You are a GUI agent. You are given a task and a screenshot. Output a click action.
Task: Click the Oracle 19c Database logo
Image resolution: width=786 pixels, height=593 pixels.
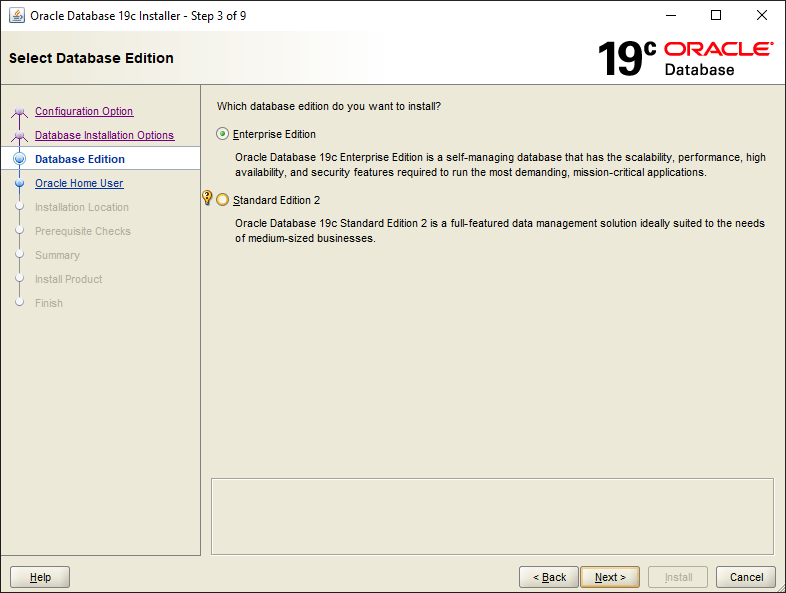685,58
